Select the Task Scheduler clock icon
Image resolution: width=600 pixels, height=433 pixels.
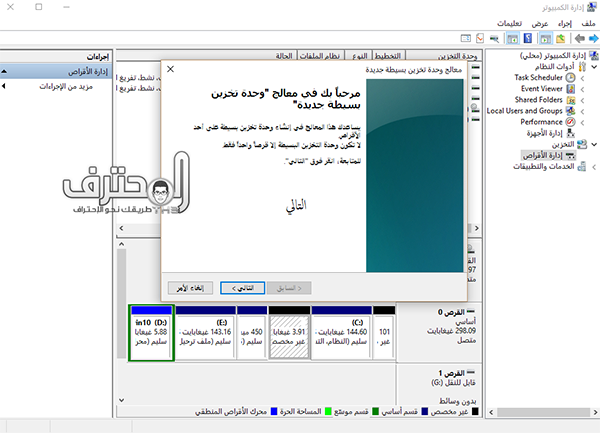pos(572,77)
